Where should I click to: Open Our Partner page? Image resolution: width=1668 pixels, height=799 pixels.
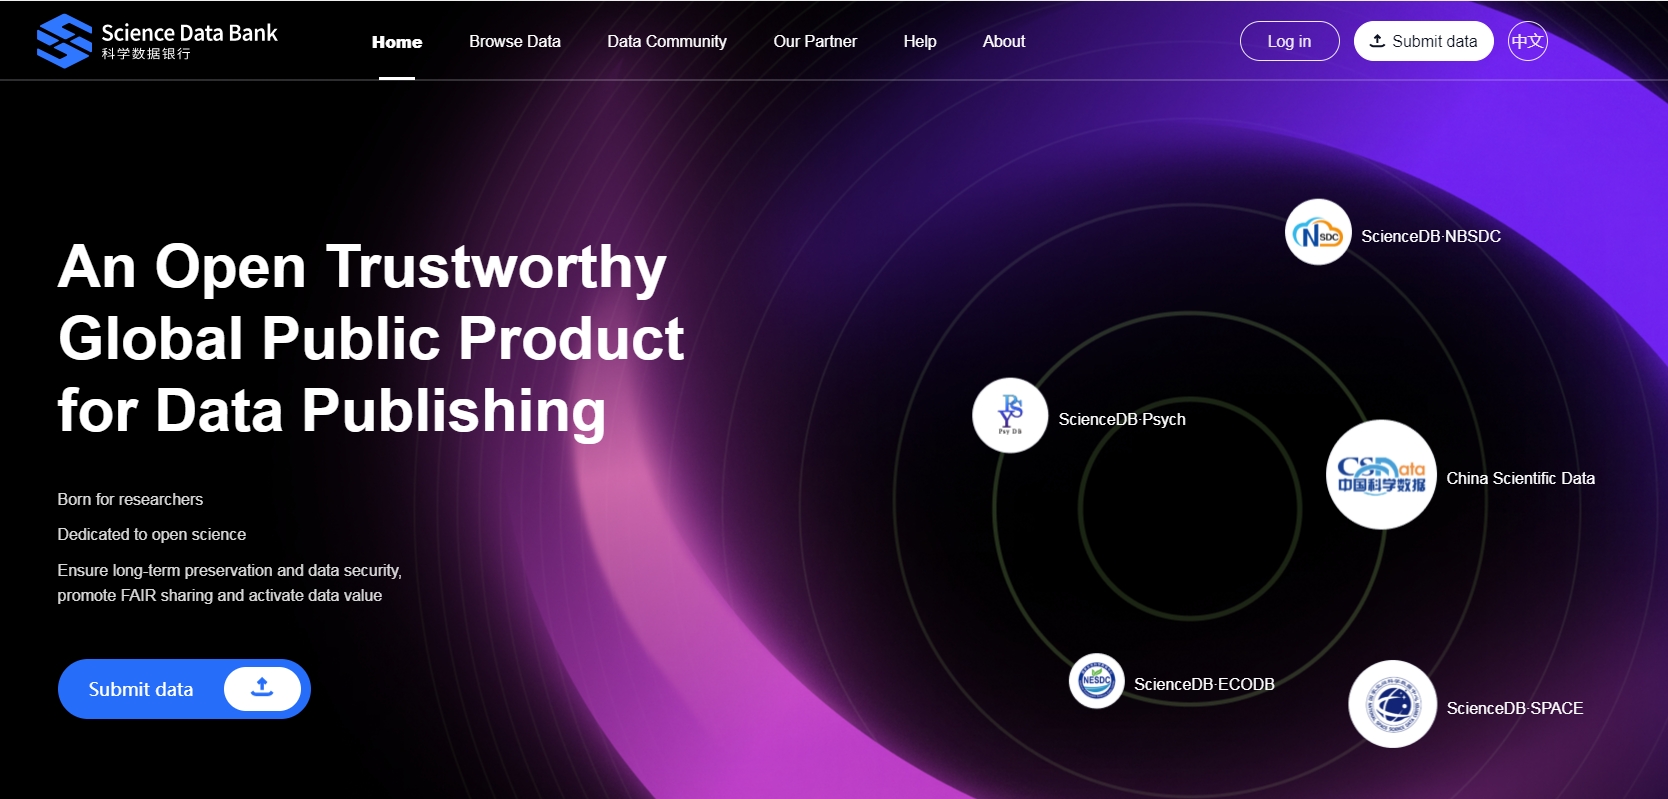tap(815, 41)
